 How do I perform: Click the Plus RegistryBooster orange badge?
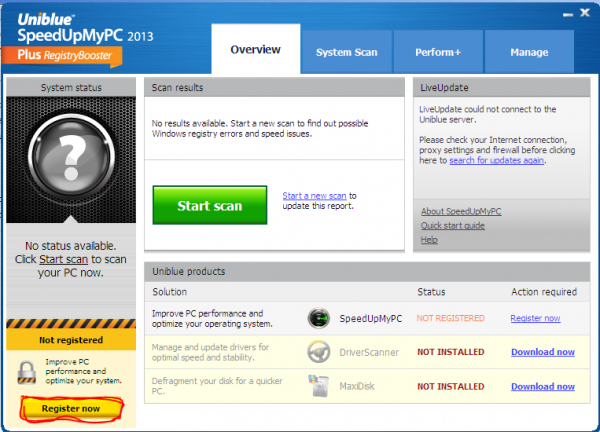coord(62,56)
